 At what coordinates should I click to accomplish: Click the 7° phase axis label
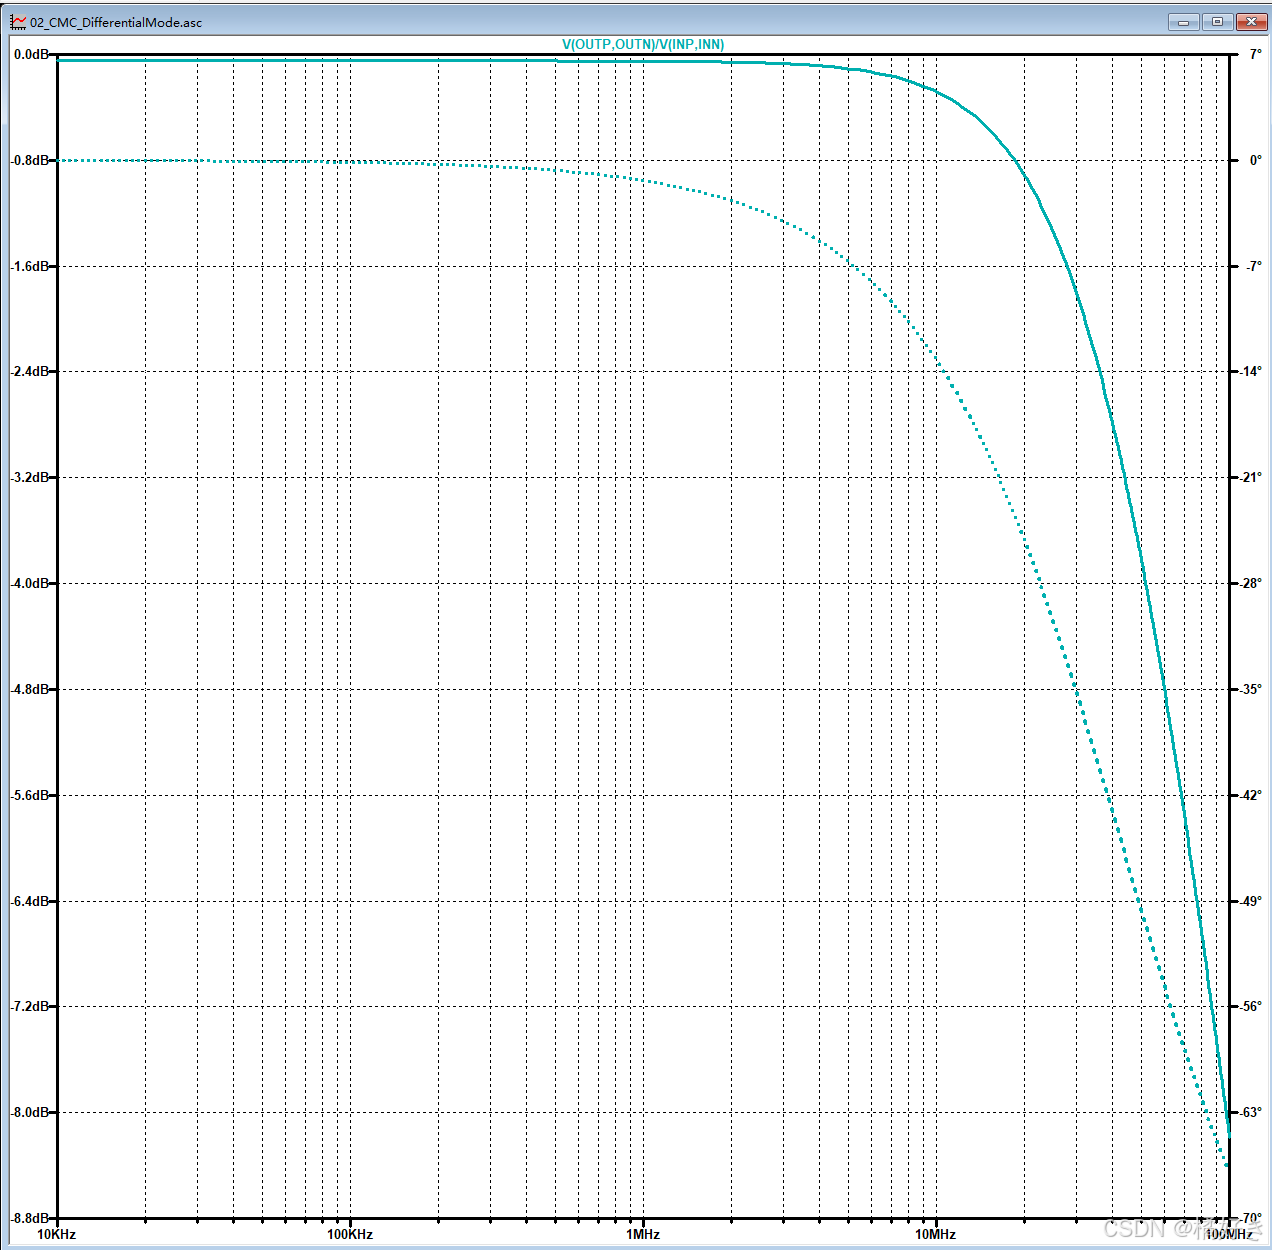click(1255, 54)
